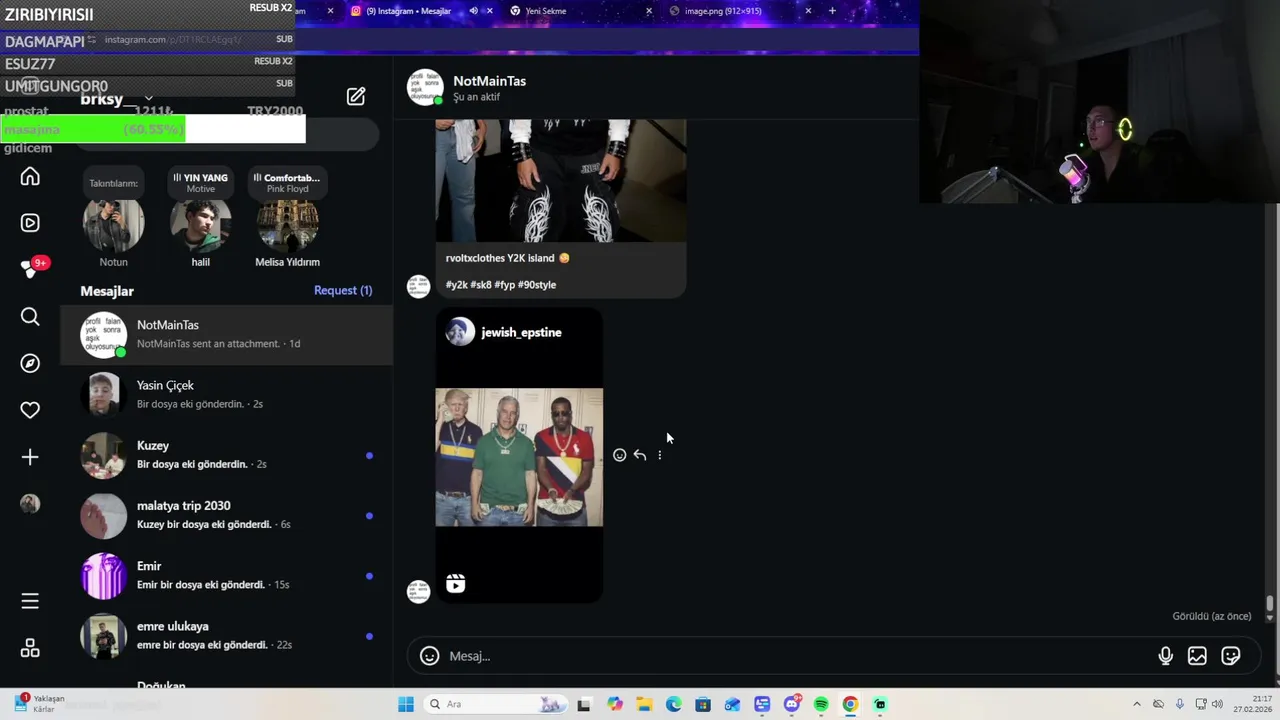Click the volume icon in system tray
Viewport: 1280px width, 720px height.
click(x=1217, y=704)
